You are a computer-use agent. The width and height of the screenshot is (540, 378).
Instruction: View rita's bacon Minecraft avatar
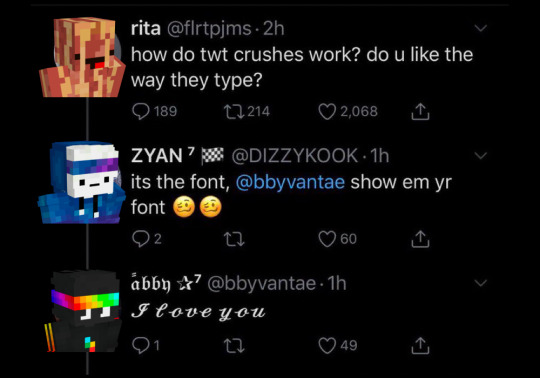[82, 57]
